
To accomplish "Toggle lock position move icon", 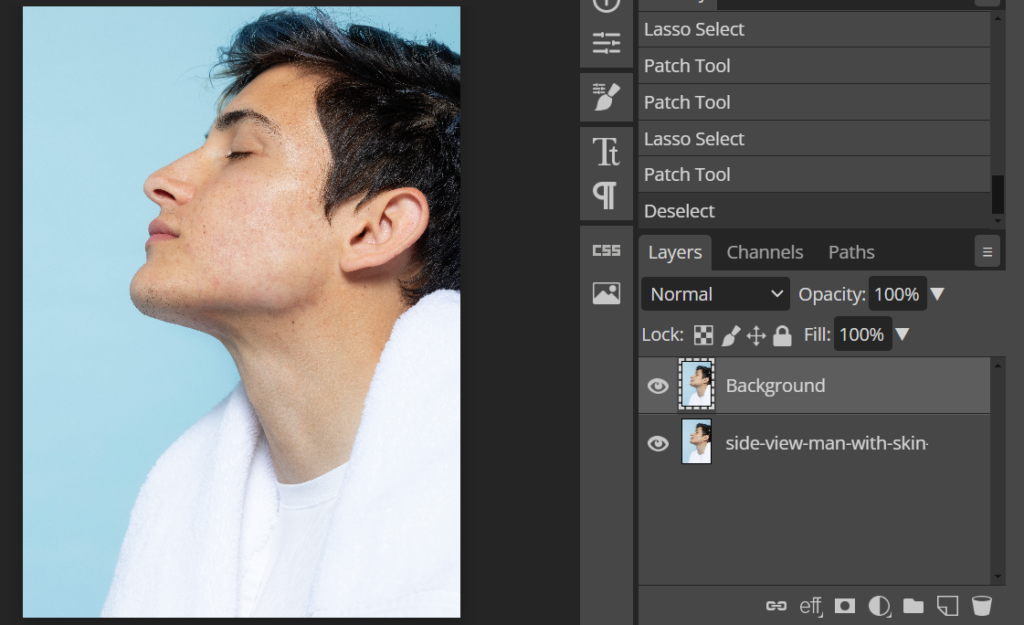I will pos(756,335).
